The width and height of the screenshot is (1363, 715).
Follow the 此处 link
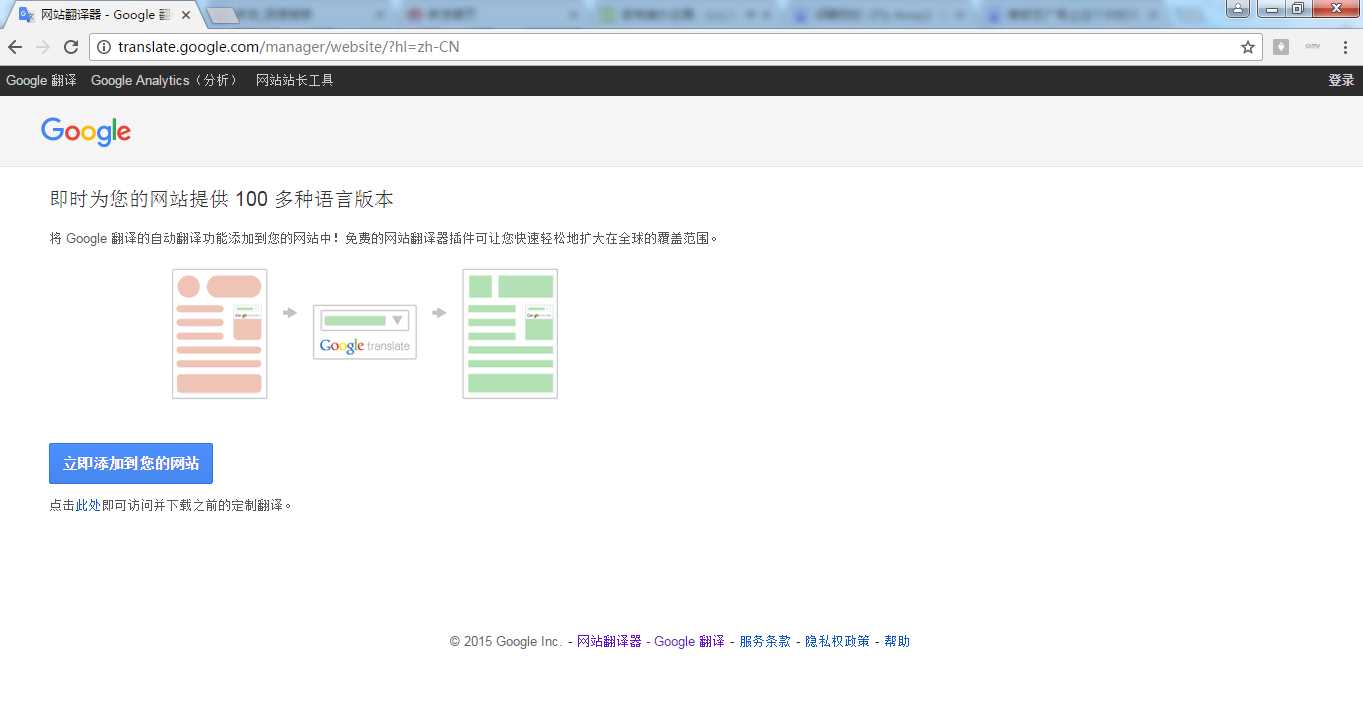coord(88,505)
